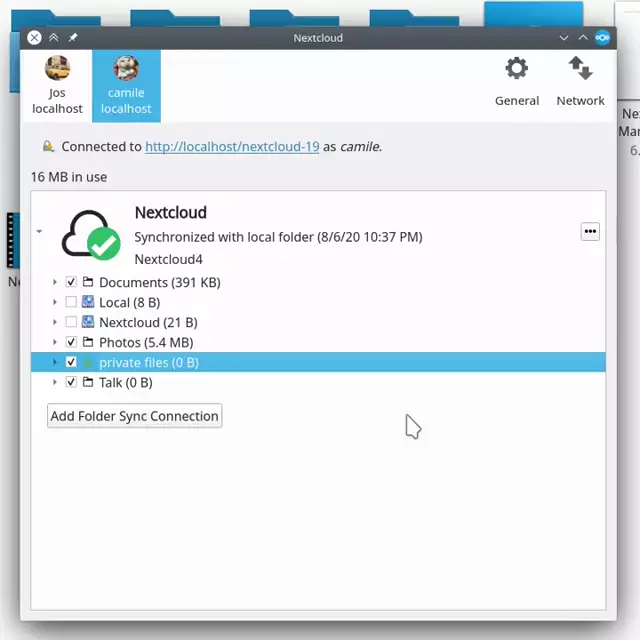The image size is (640, 640).
Task: Select private files (0 B) row
Action: (318, 362)
